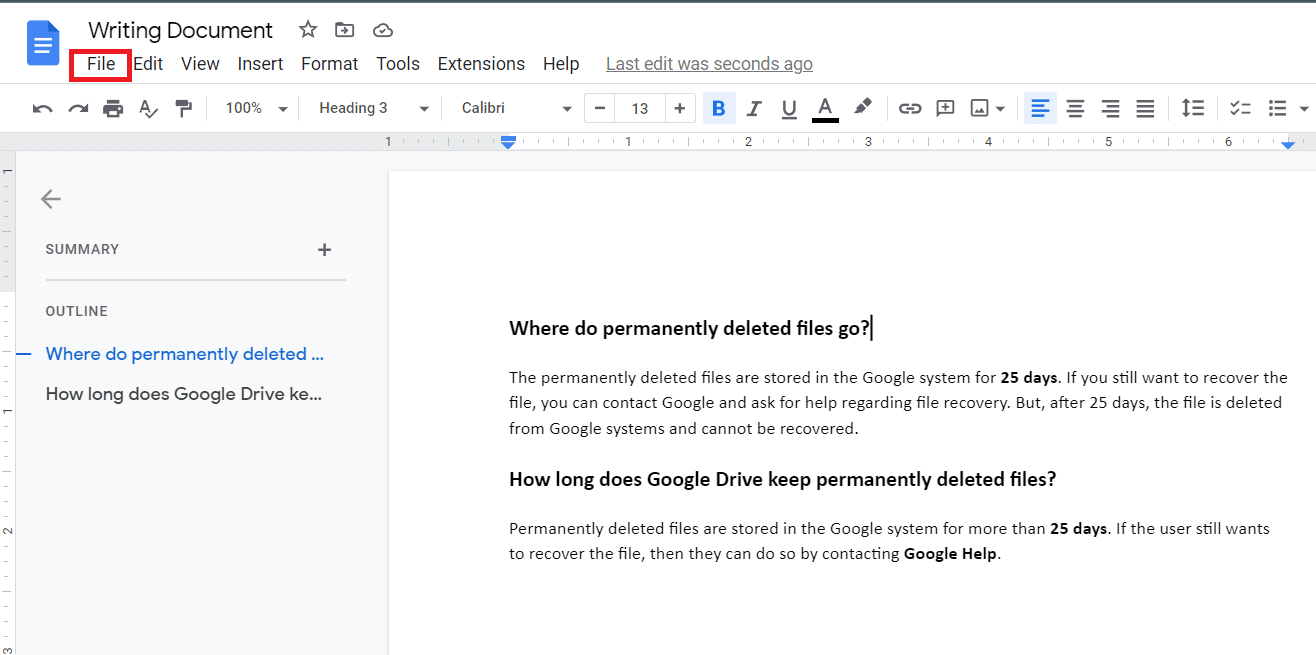Image resolution: width=1316 pixels, height=655 pixels.
Task: Open version history via last edit link
Action: [709, 64]
